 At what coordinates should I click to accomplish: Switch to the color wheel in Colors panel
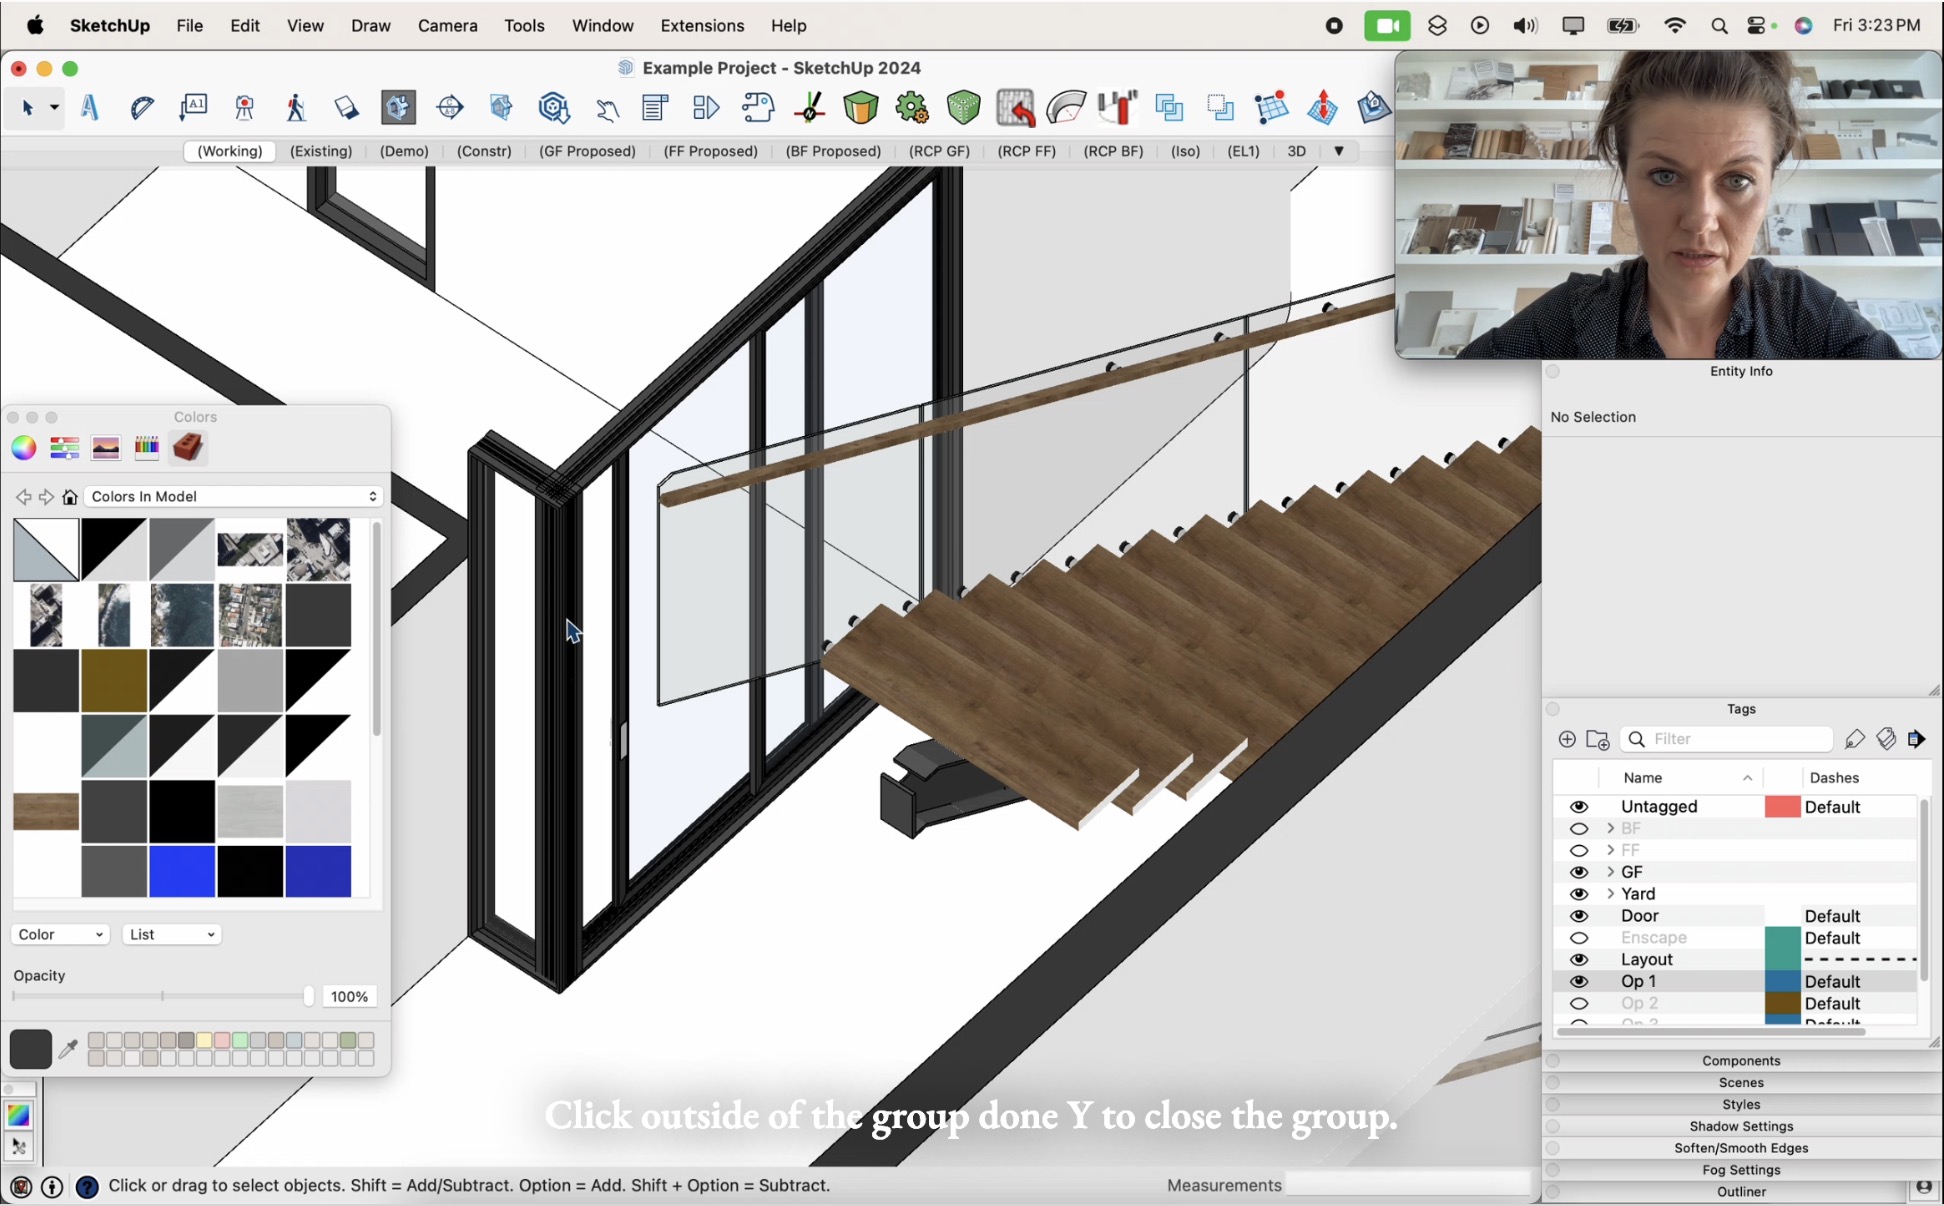pos(22,448)
